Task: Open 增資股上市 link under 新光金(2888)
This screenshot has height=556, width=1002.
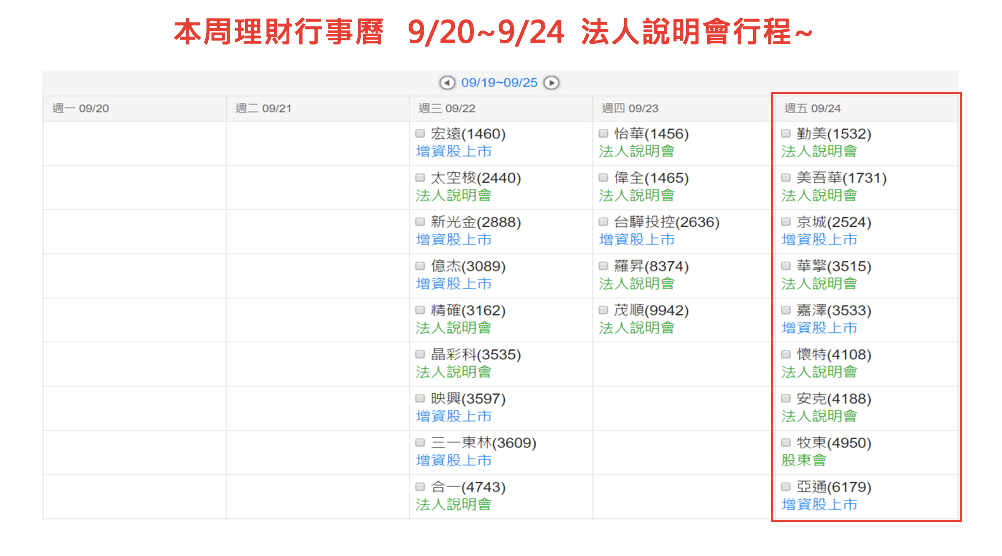Action: [453, 239]
